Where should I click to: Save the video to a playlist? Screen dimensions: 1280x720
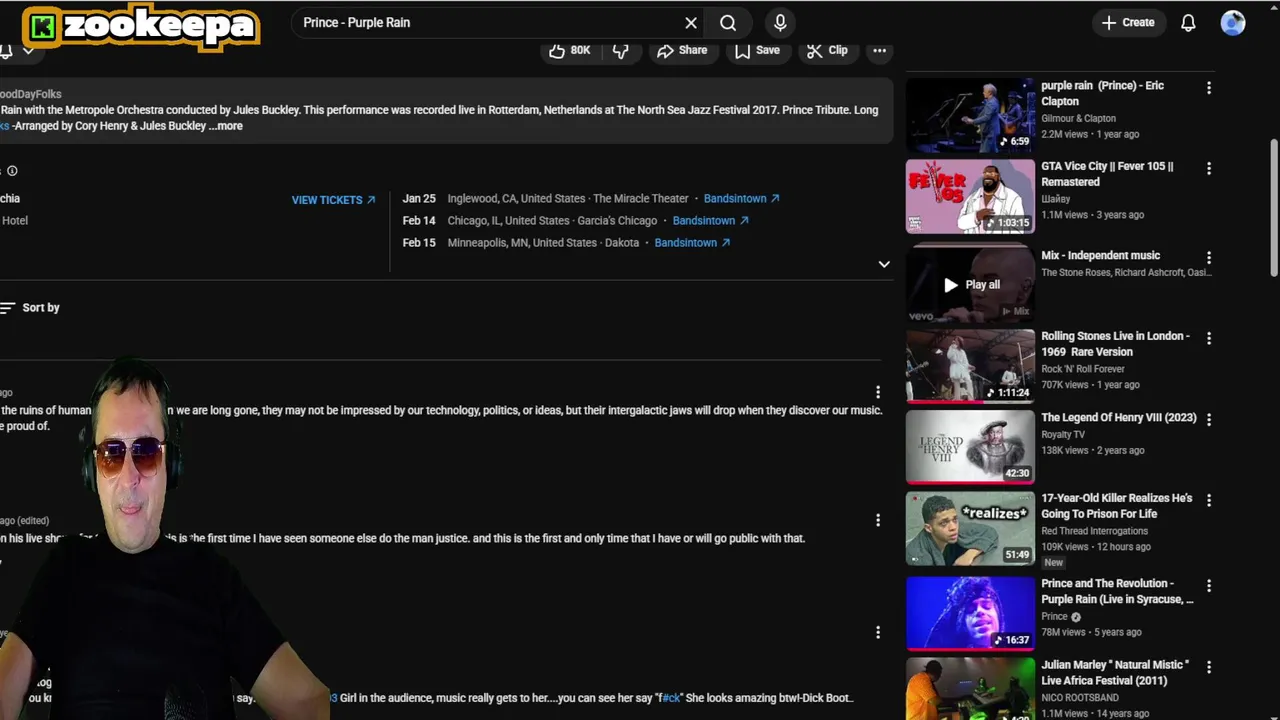click(757, 50)
